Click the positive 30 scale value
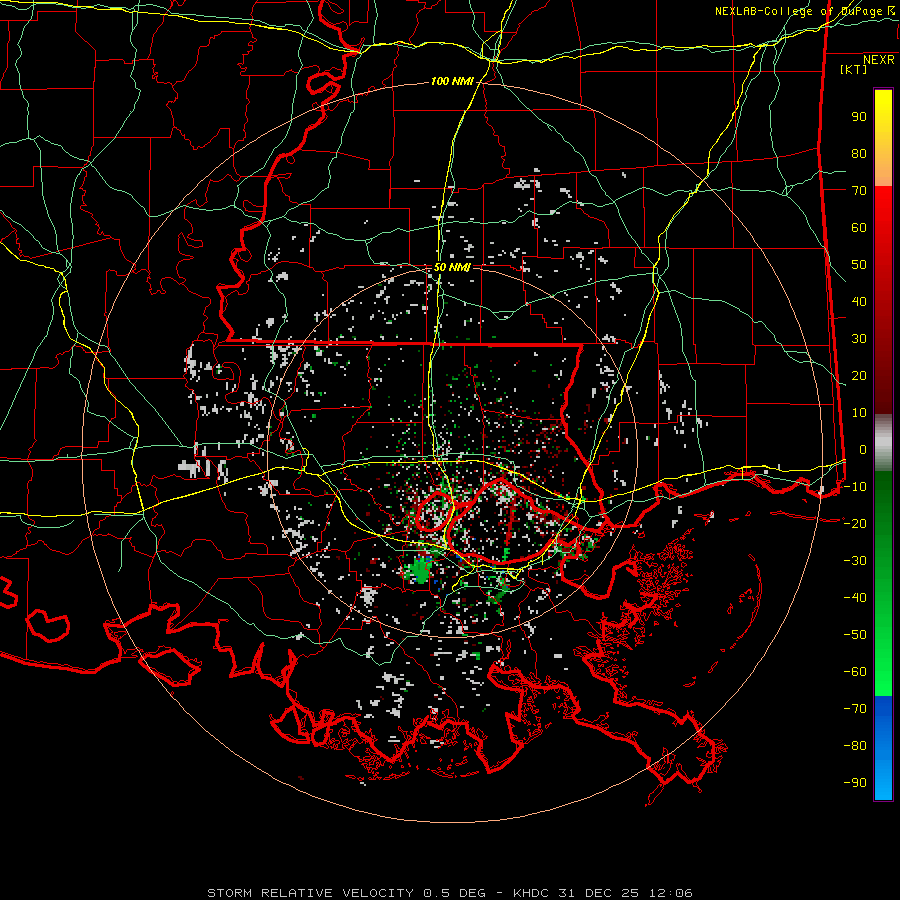The height and width of the screenshot is (900, 900). (x=859, y=339)
